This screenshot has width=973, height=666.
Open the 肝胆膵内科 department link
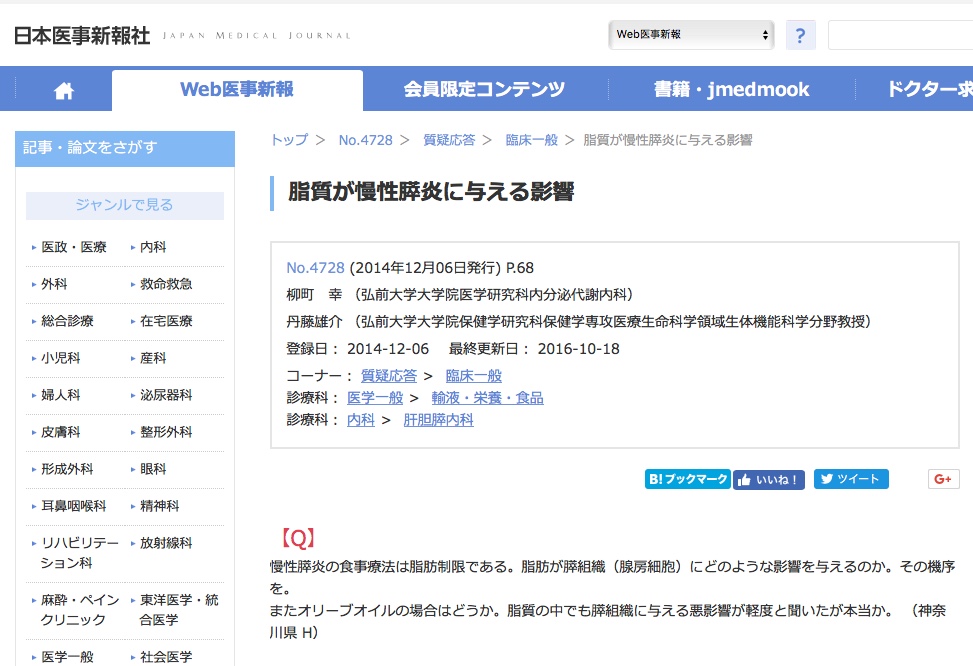pyautogui.click(x=438, y=420)
